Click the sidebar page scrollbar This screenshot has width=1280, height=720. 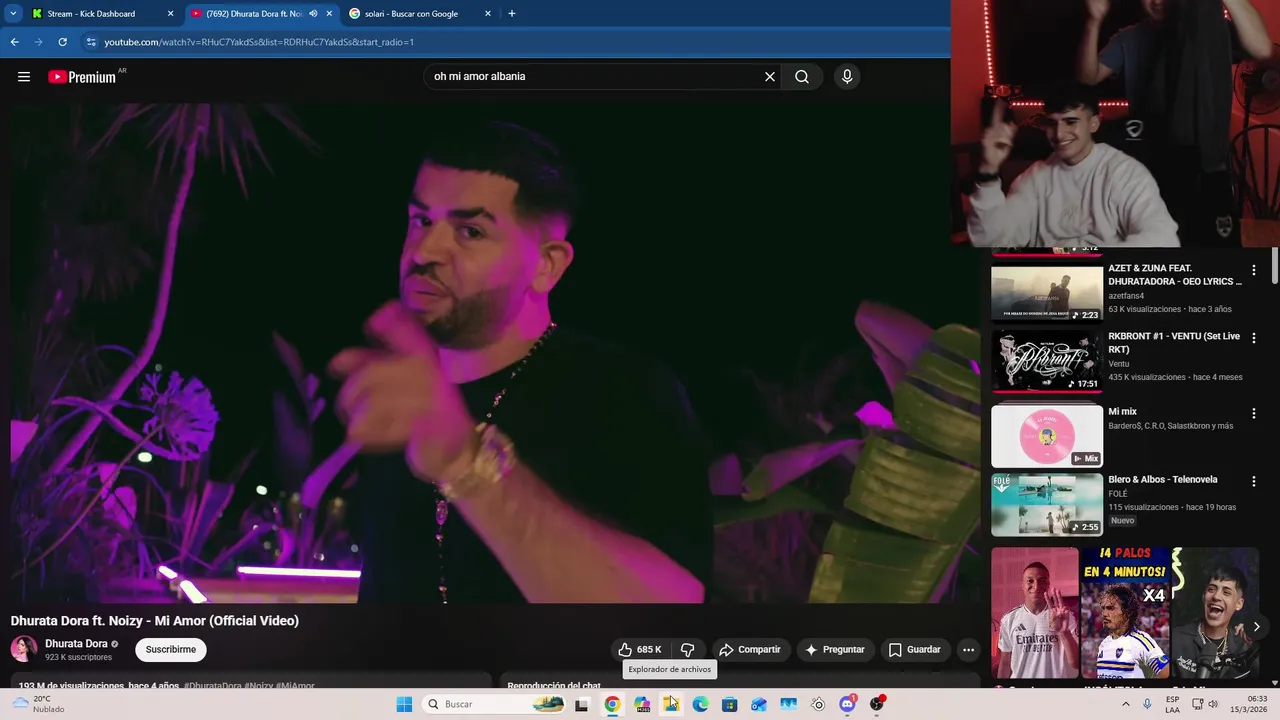point(1275,265)
